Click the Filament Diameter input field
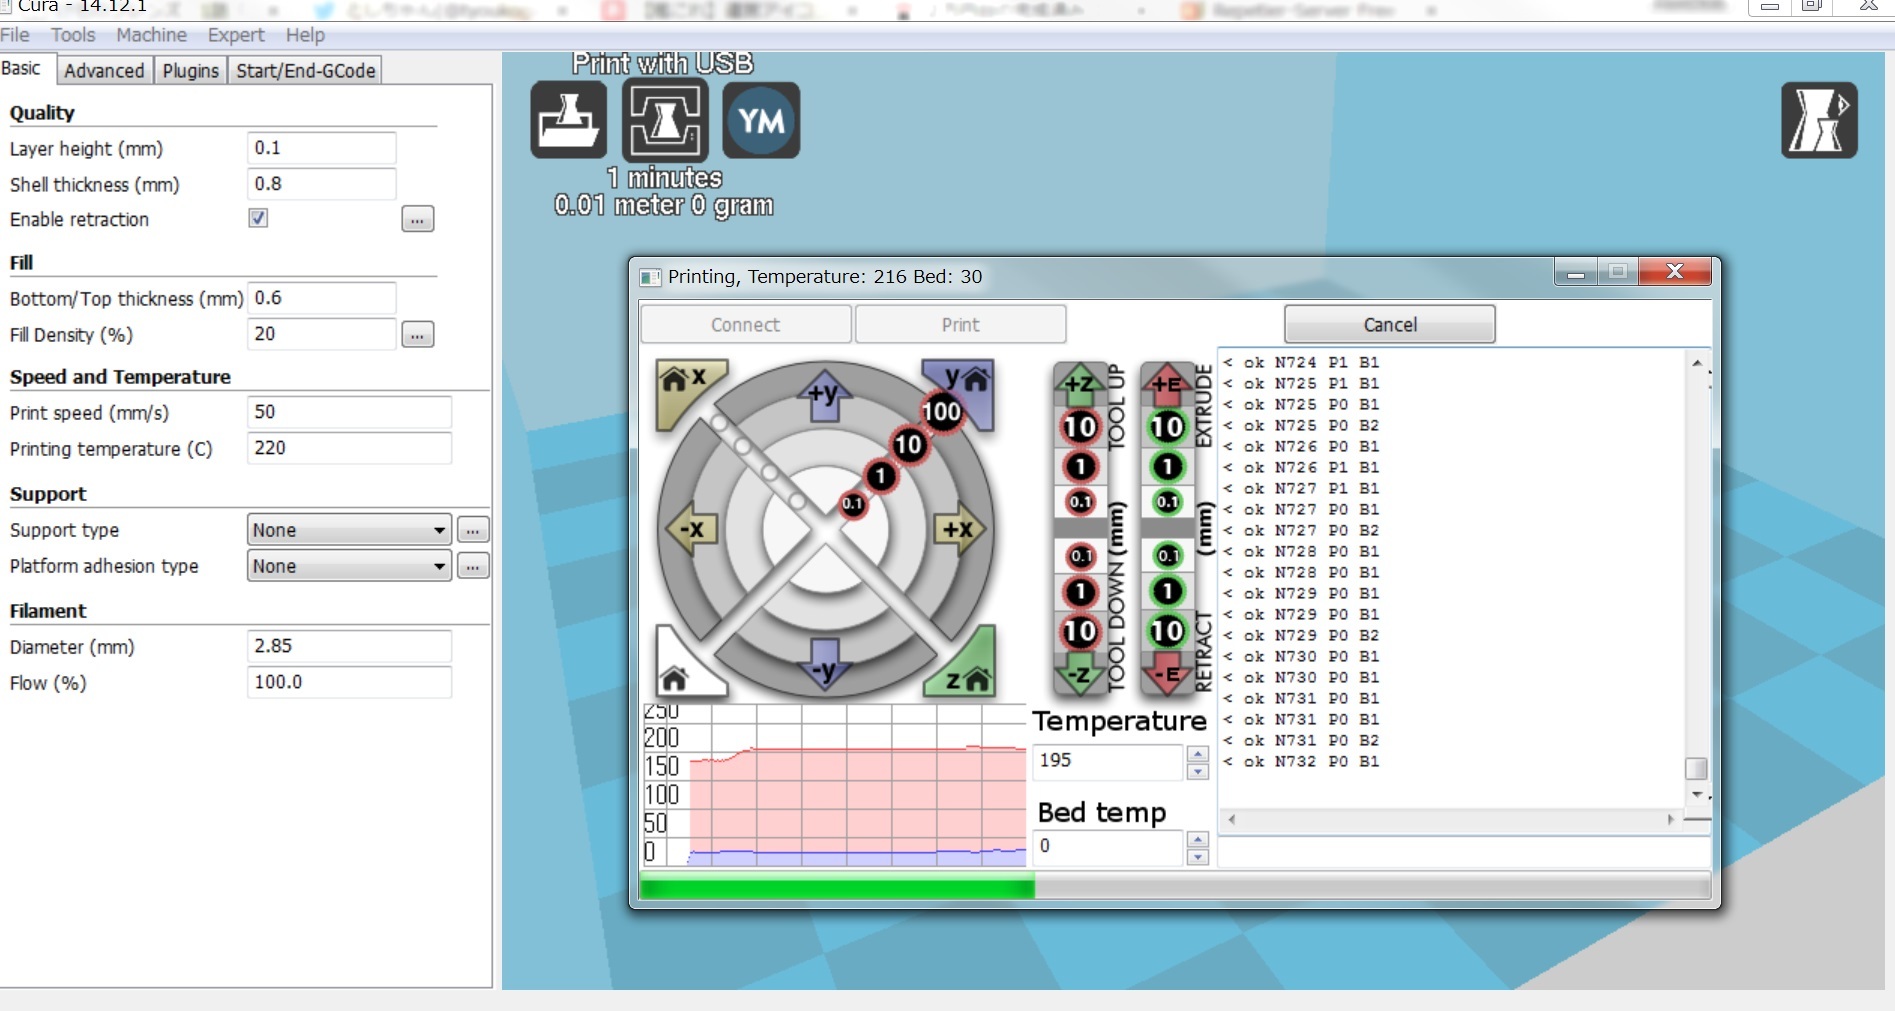This screenshot has height=1011, width=1895. point(349,646)
